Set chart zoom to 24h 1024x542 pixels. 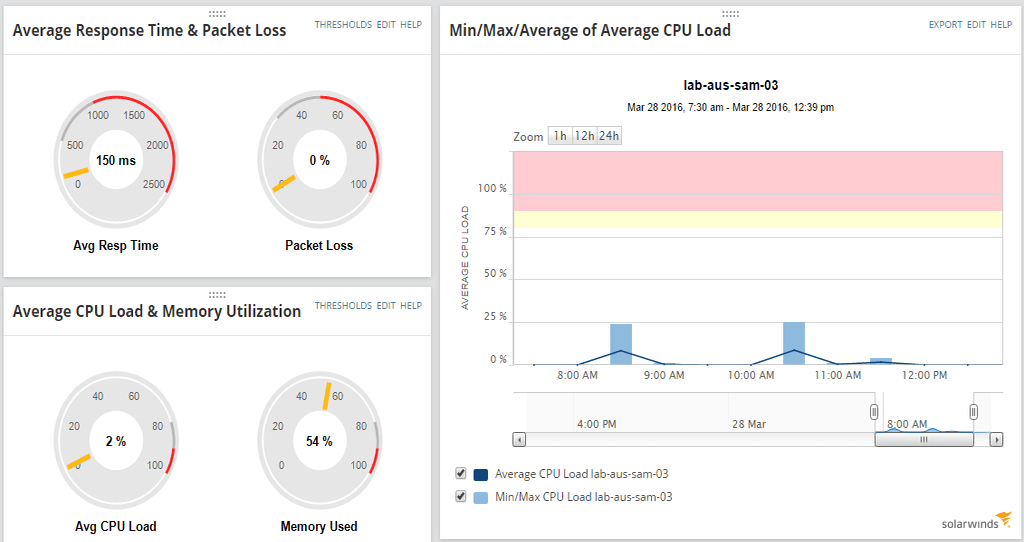coord(608,136)
